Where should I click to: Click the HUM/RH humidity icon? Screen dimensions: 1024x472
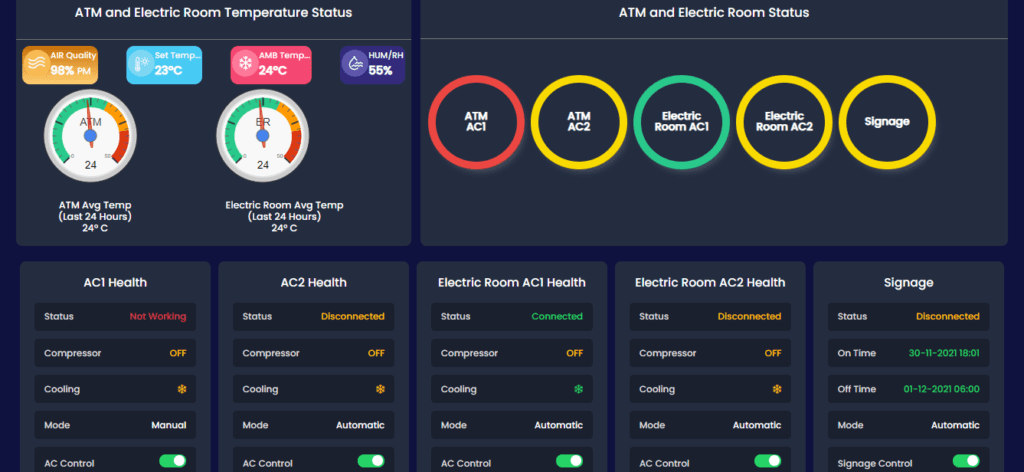[354, 65]
